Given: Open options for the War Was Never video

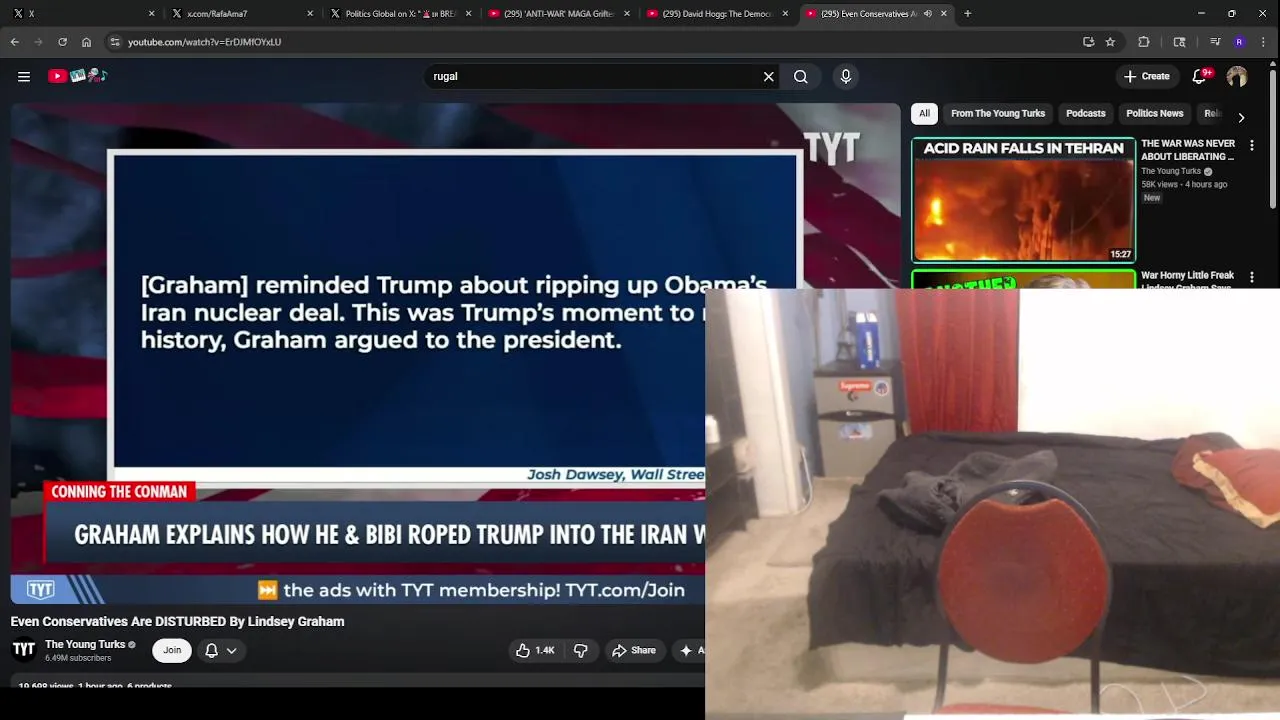Looking at the screenshot, I should point(1251,146).
